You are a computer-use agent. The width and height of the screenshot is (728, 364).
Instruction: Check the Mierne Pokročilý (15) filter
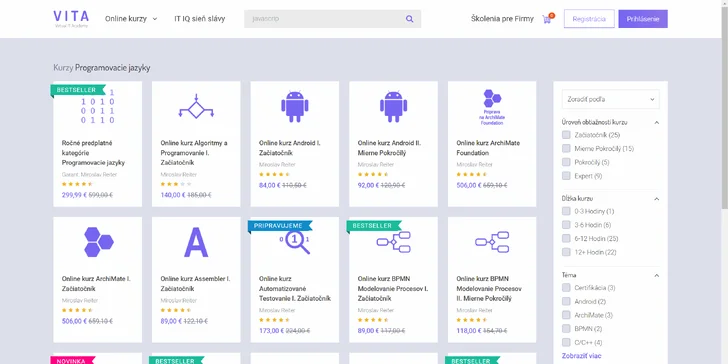(566, 149)
